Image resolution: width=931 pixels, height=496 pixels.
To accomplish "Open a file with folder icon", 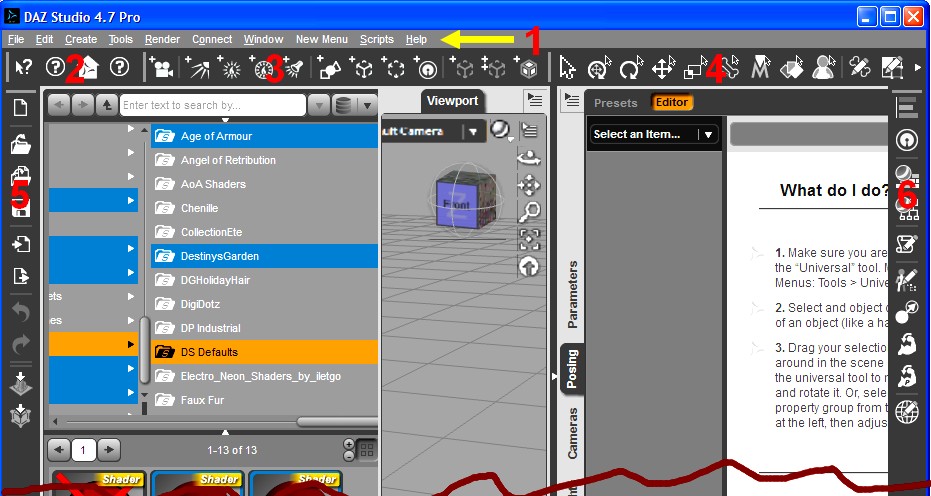I will 21,144.
